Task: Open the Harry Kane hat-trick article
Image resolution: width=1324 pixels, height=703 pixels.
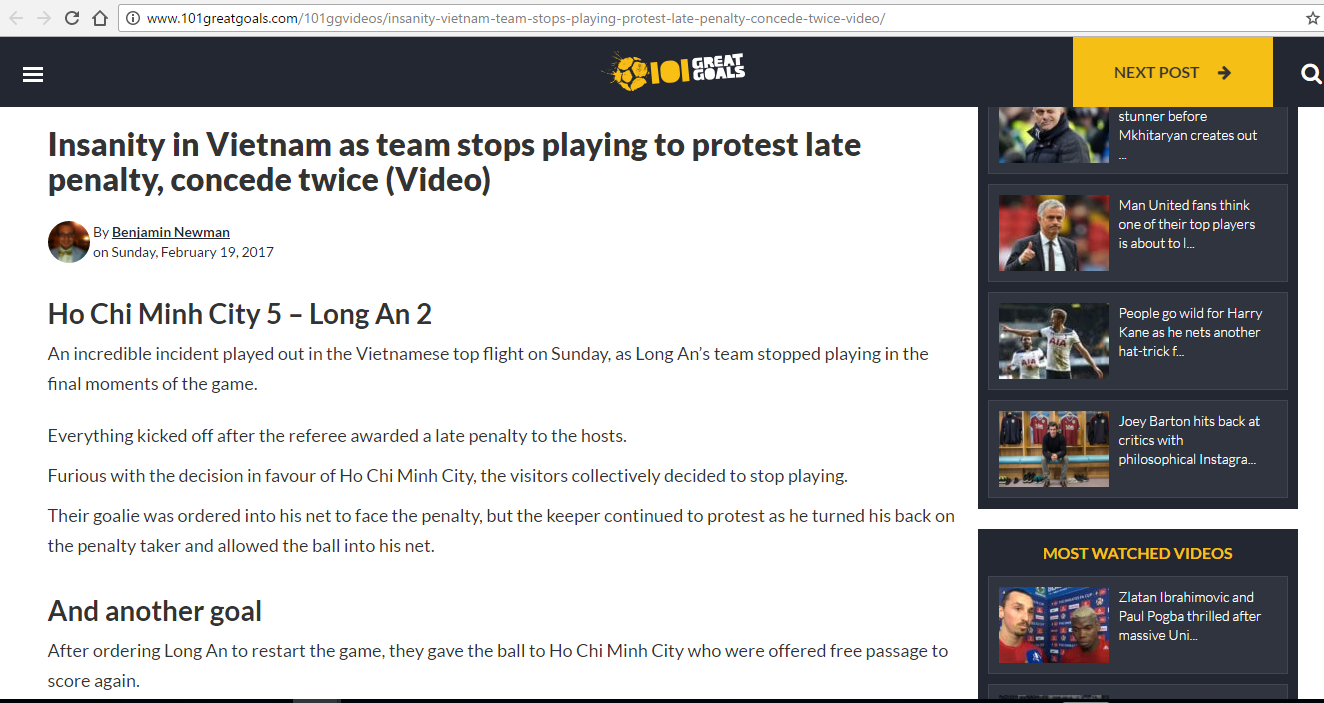Action: point(1189,332)
